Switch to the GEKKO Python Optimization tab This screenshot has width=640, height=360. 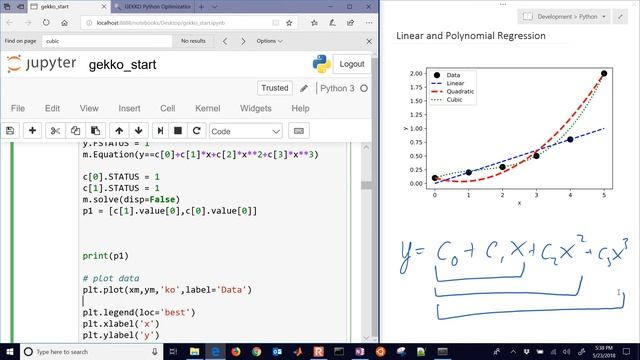[153, 7]
